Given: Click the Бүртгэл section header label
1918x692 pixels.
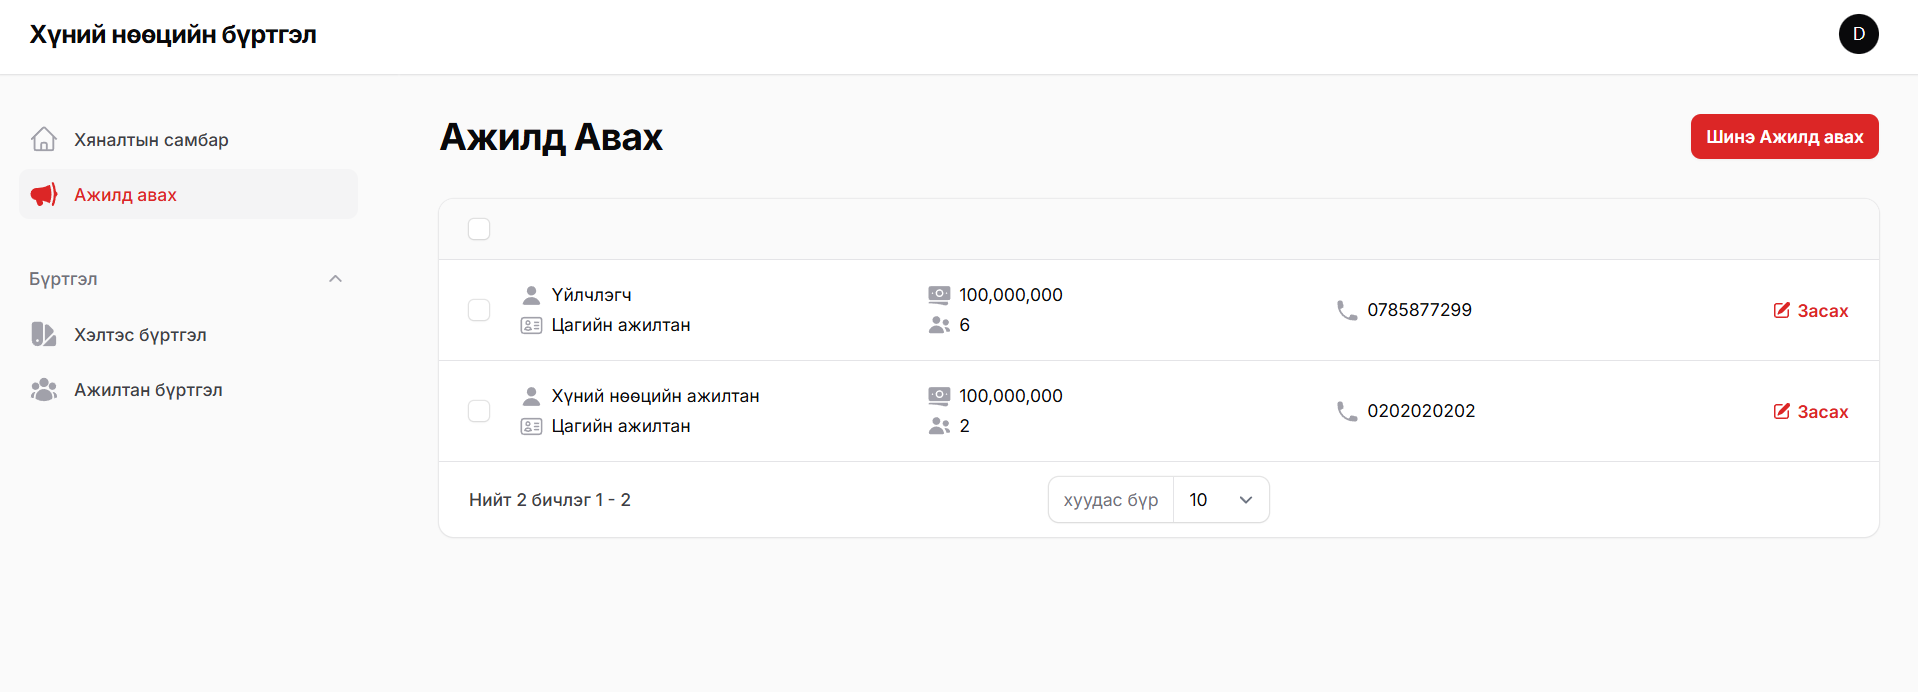Looking at the screenshot, I should (x=63, y=279).
